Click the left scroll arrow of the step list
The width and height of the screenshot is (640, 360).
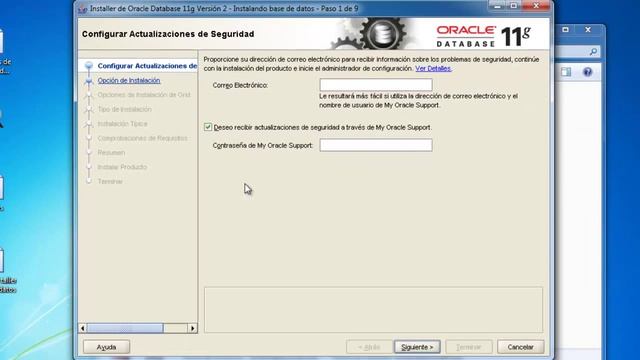83,328
